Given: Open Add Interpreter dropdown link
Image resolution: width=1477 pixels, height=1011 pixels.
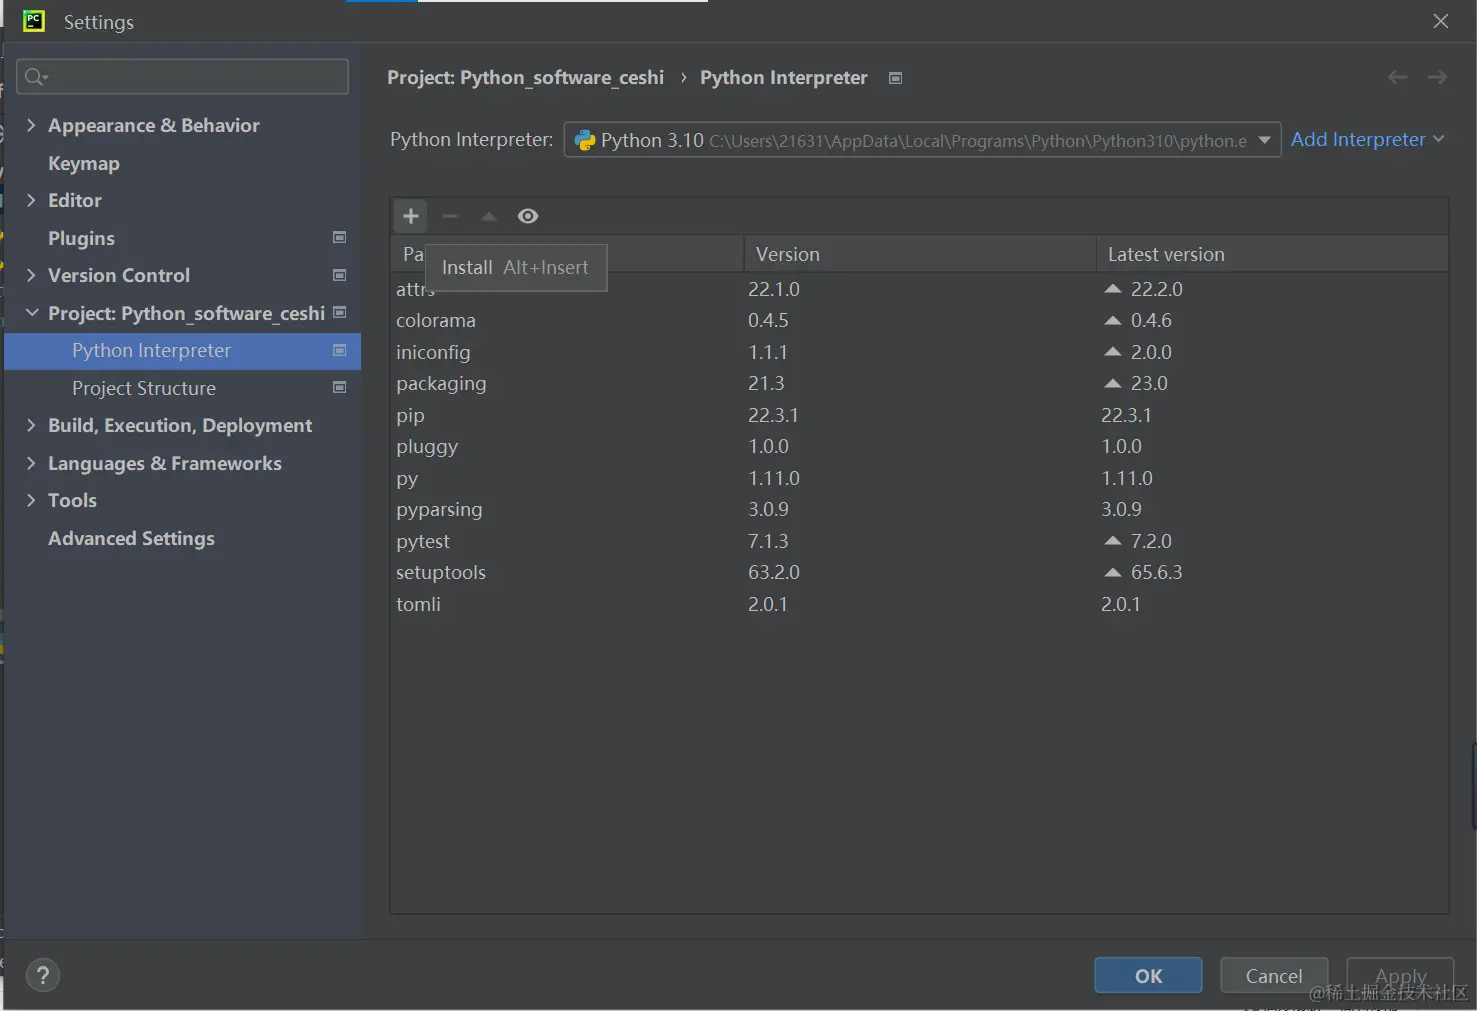Looking at the screenshot, I should [1367, 139].
